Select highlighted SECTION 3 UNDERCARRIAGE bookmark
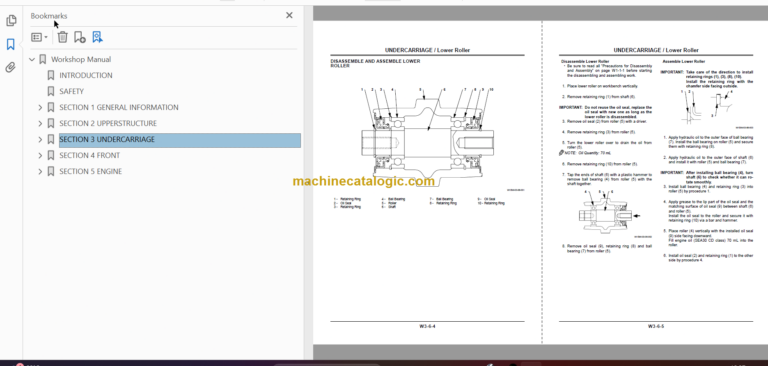This screenshot has height=366, width=768. [x=180, y=140]
